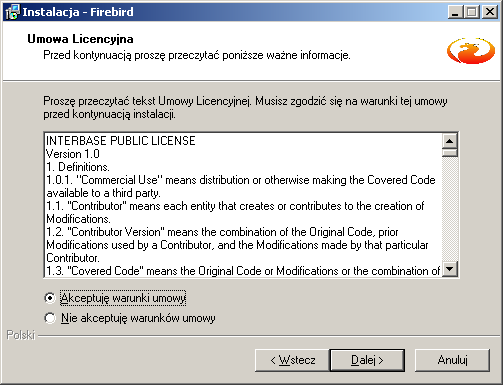Viewport: 503px width, 385px height.
Task: Click the "Polski" language label
Action: click(x=21, y=335)
